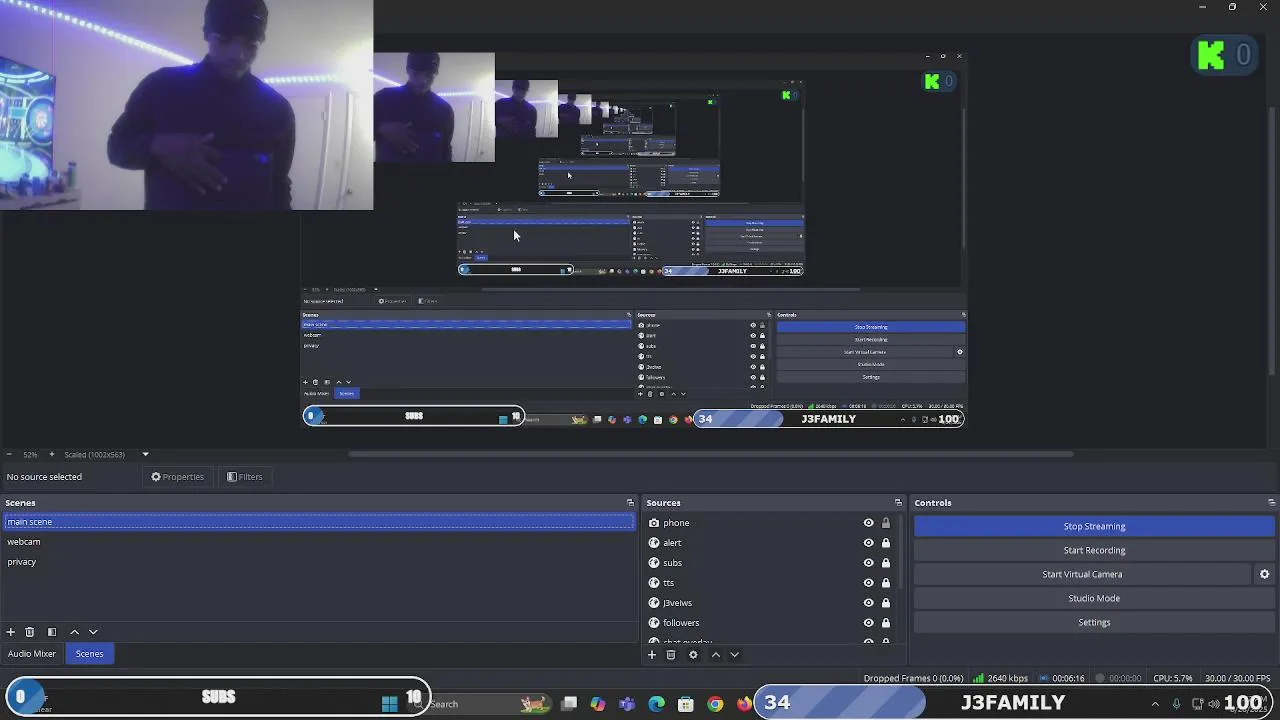Open Windows Start menu
Viewport: 1280px width, 720px height.
(390, 704)
